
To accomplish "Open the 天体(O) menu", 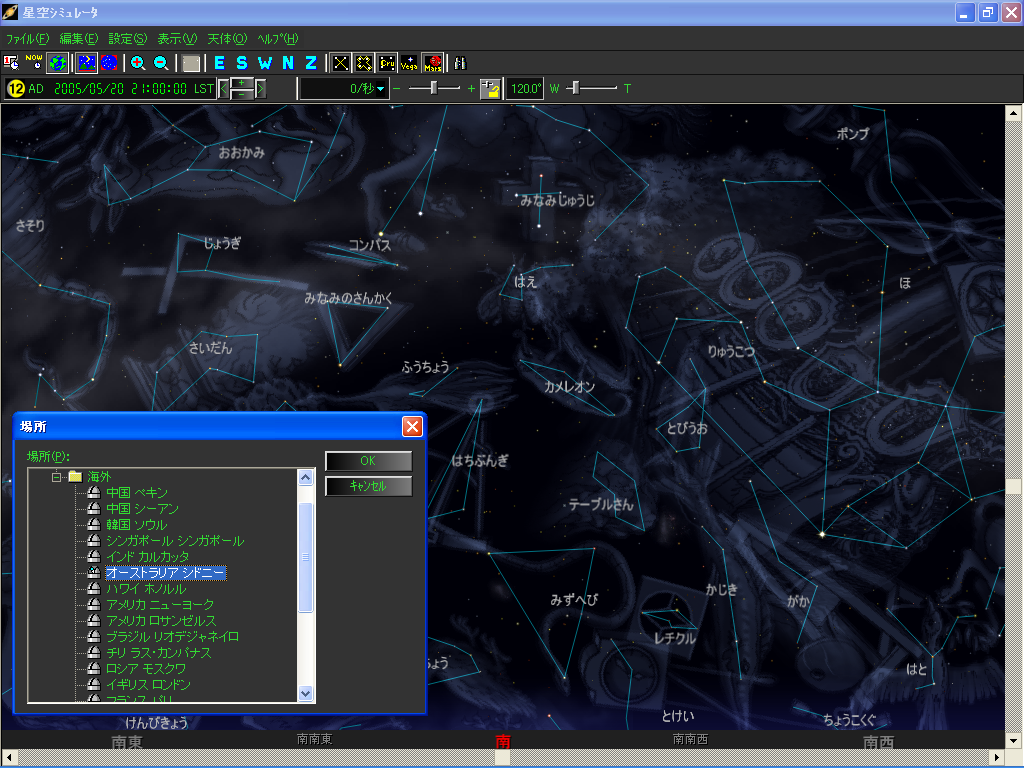I will coord(226,39).
